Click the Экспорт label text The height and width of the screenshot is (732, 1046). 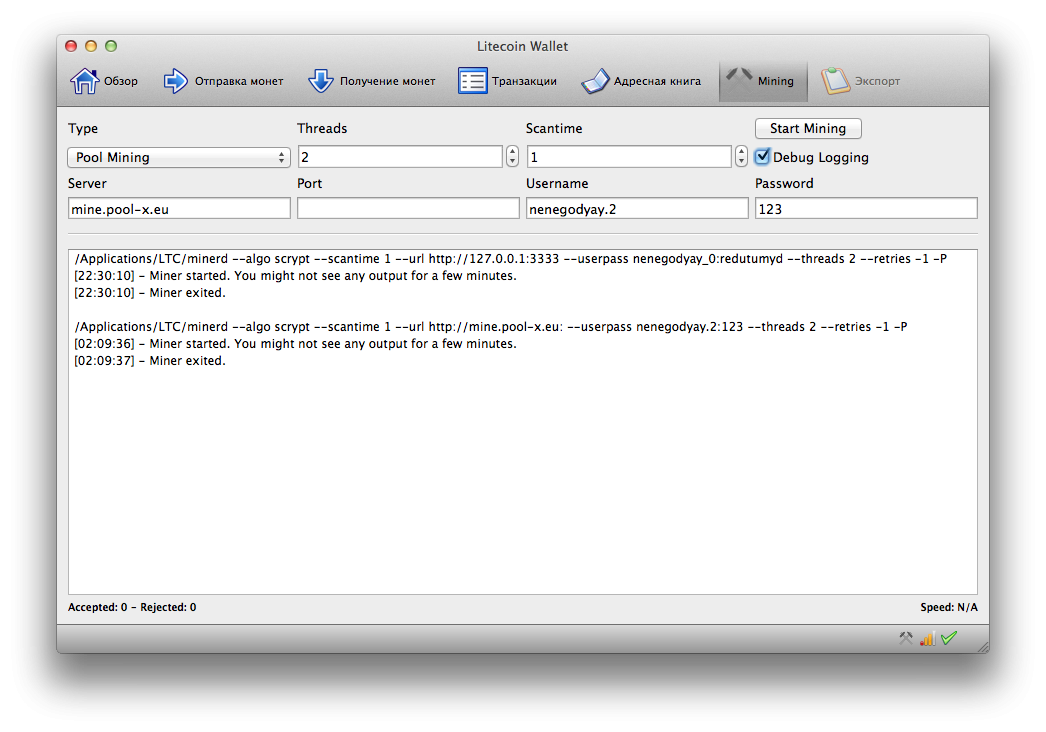tap(877, 81)
